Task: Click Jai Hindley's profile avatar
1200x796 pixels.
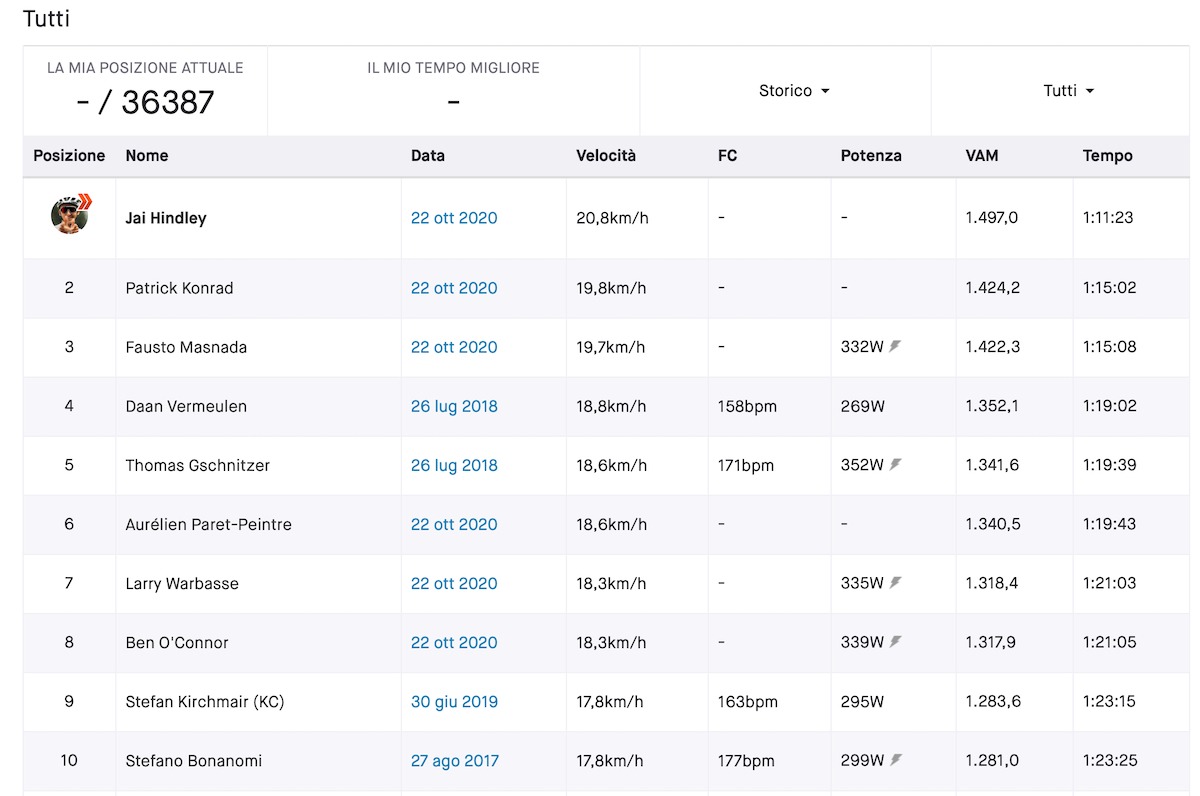Action: (x=70, y=215)
